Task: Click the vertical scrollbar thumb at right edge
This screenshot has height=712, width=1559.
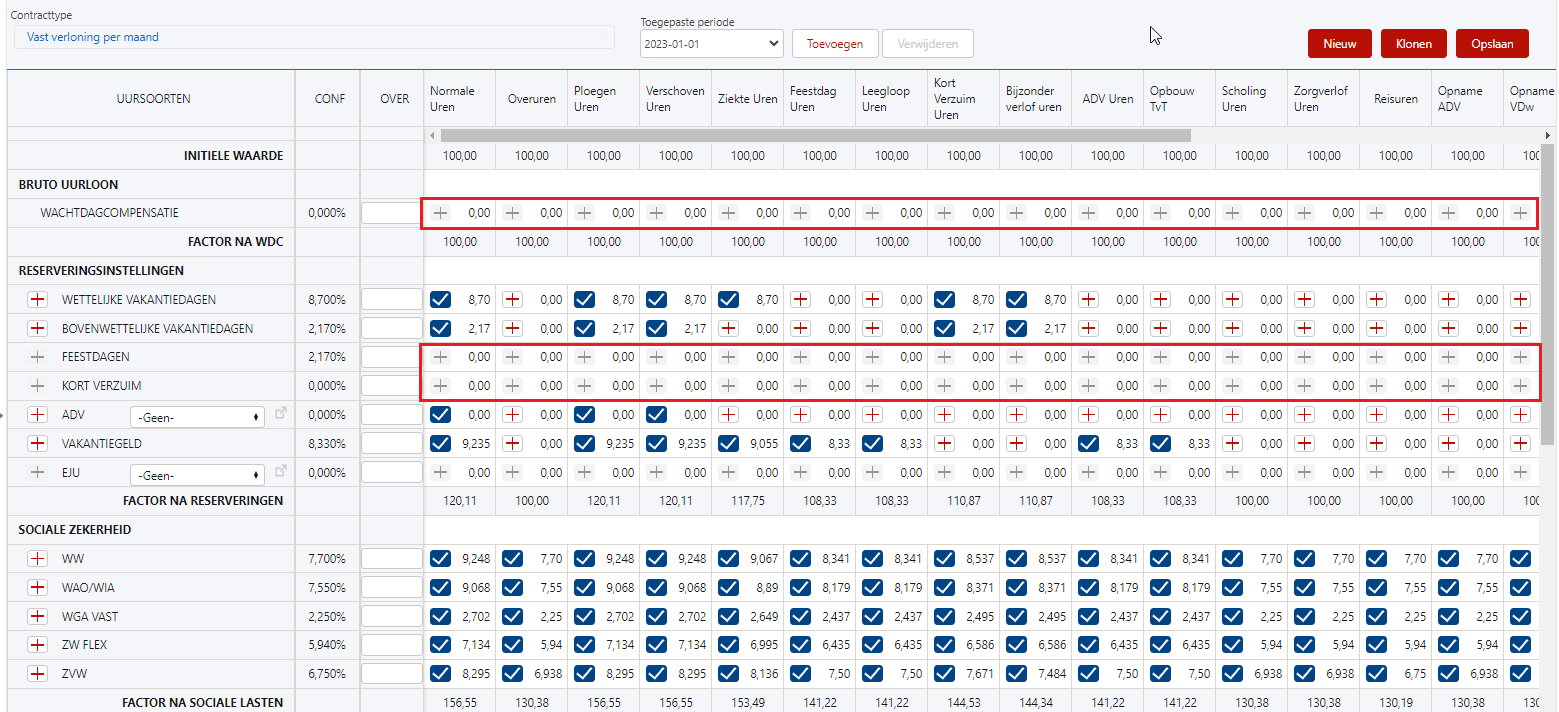Action: coord(1548,292)
